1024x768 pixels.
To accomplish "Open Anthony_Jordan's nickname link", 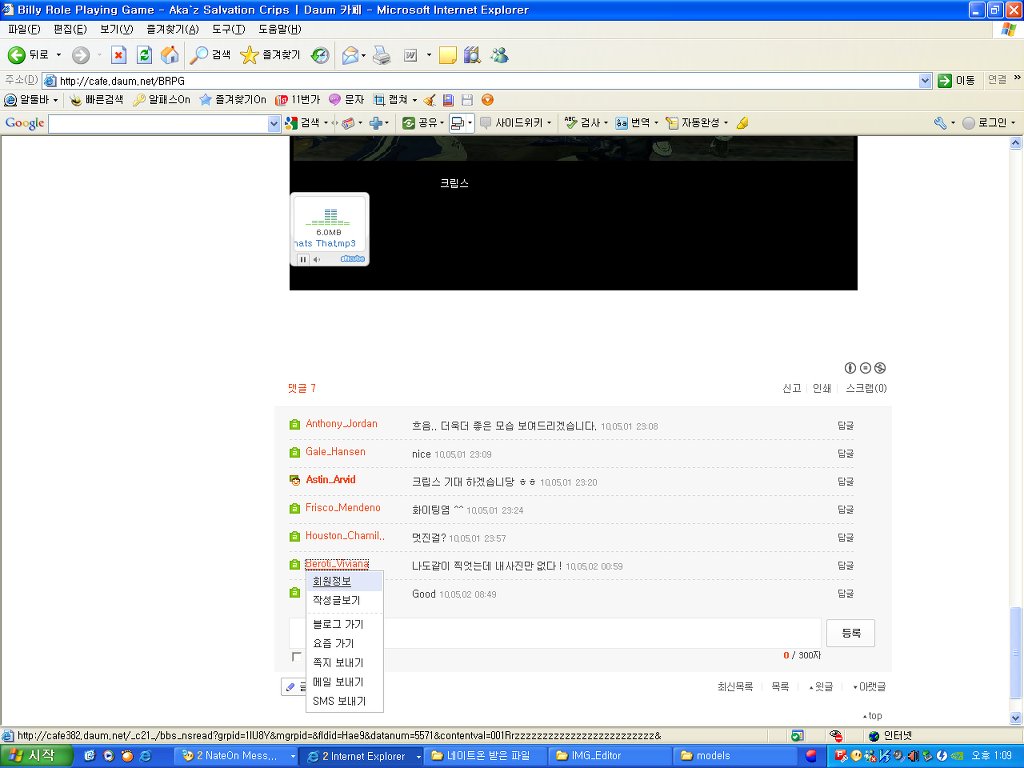I will coord(341,424).
